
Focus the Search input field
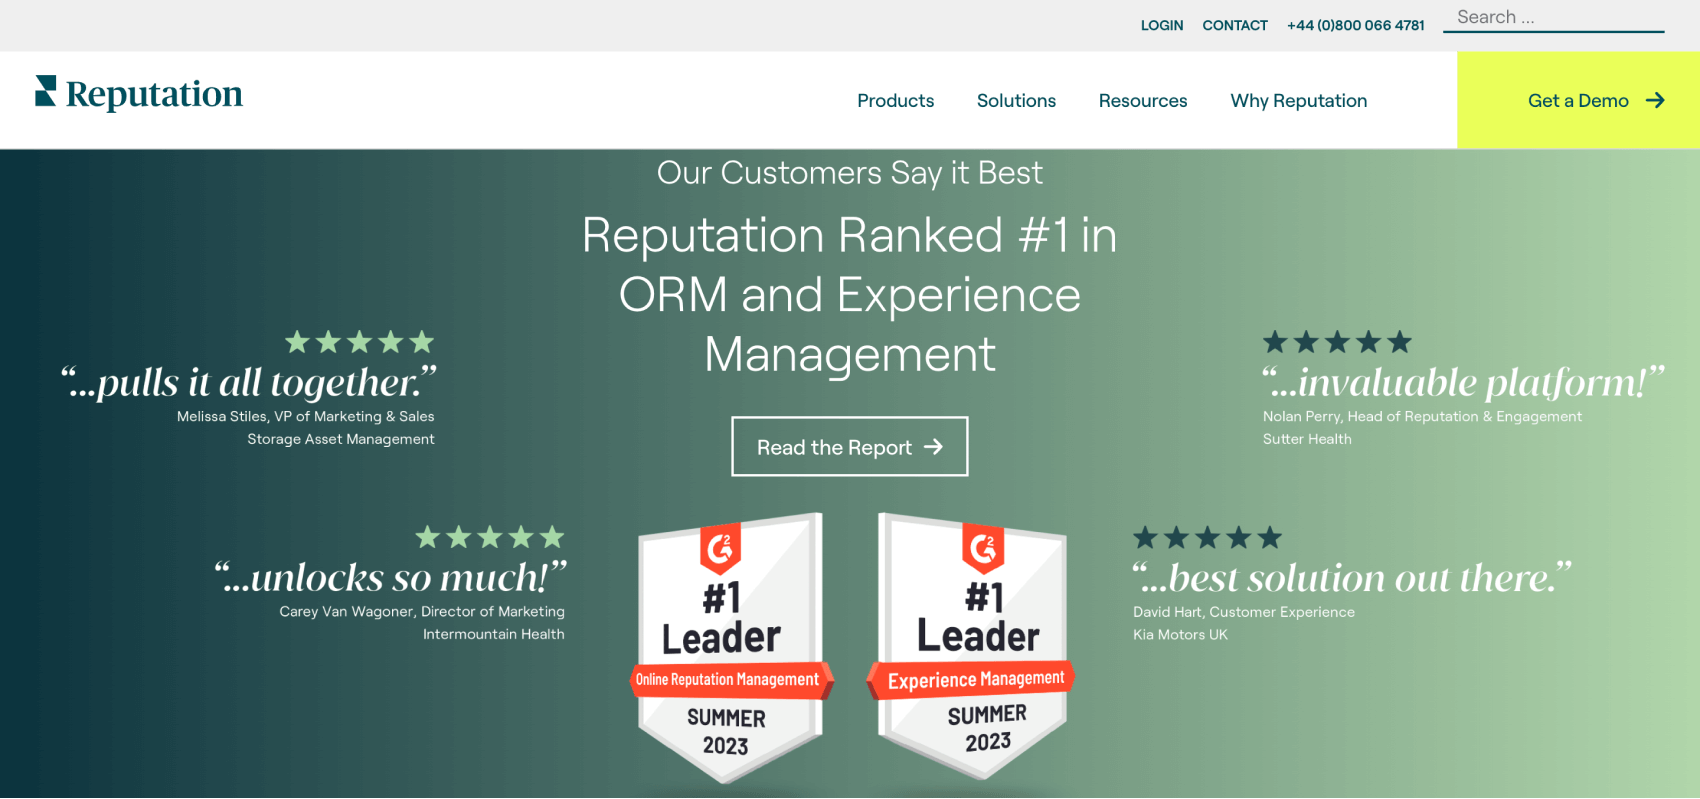tap(1553, 17)
